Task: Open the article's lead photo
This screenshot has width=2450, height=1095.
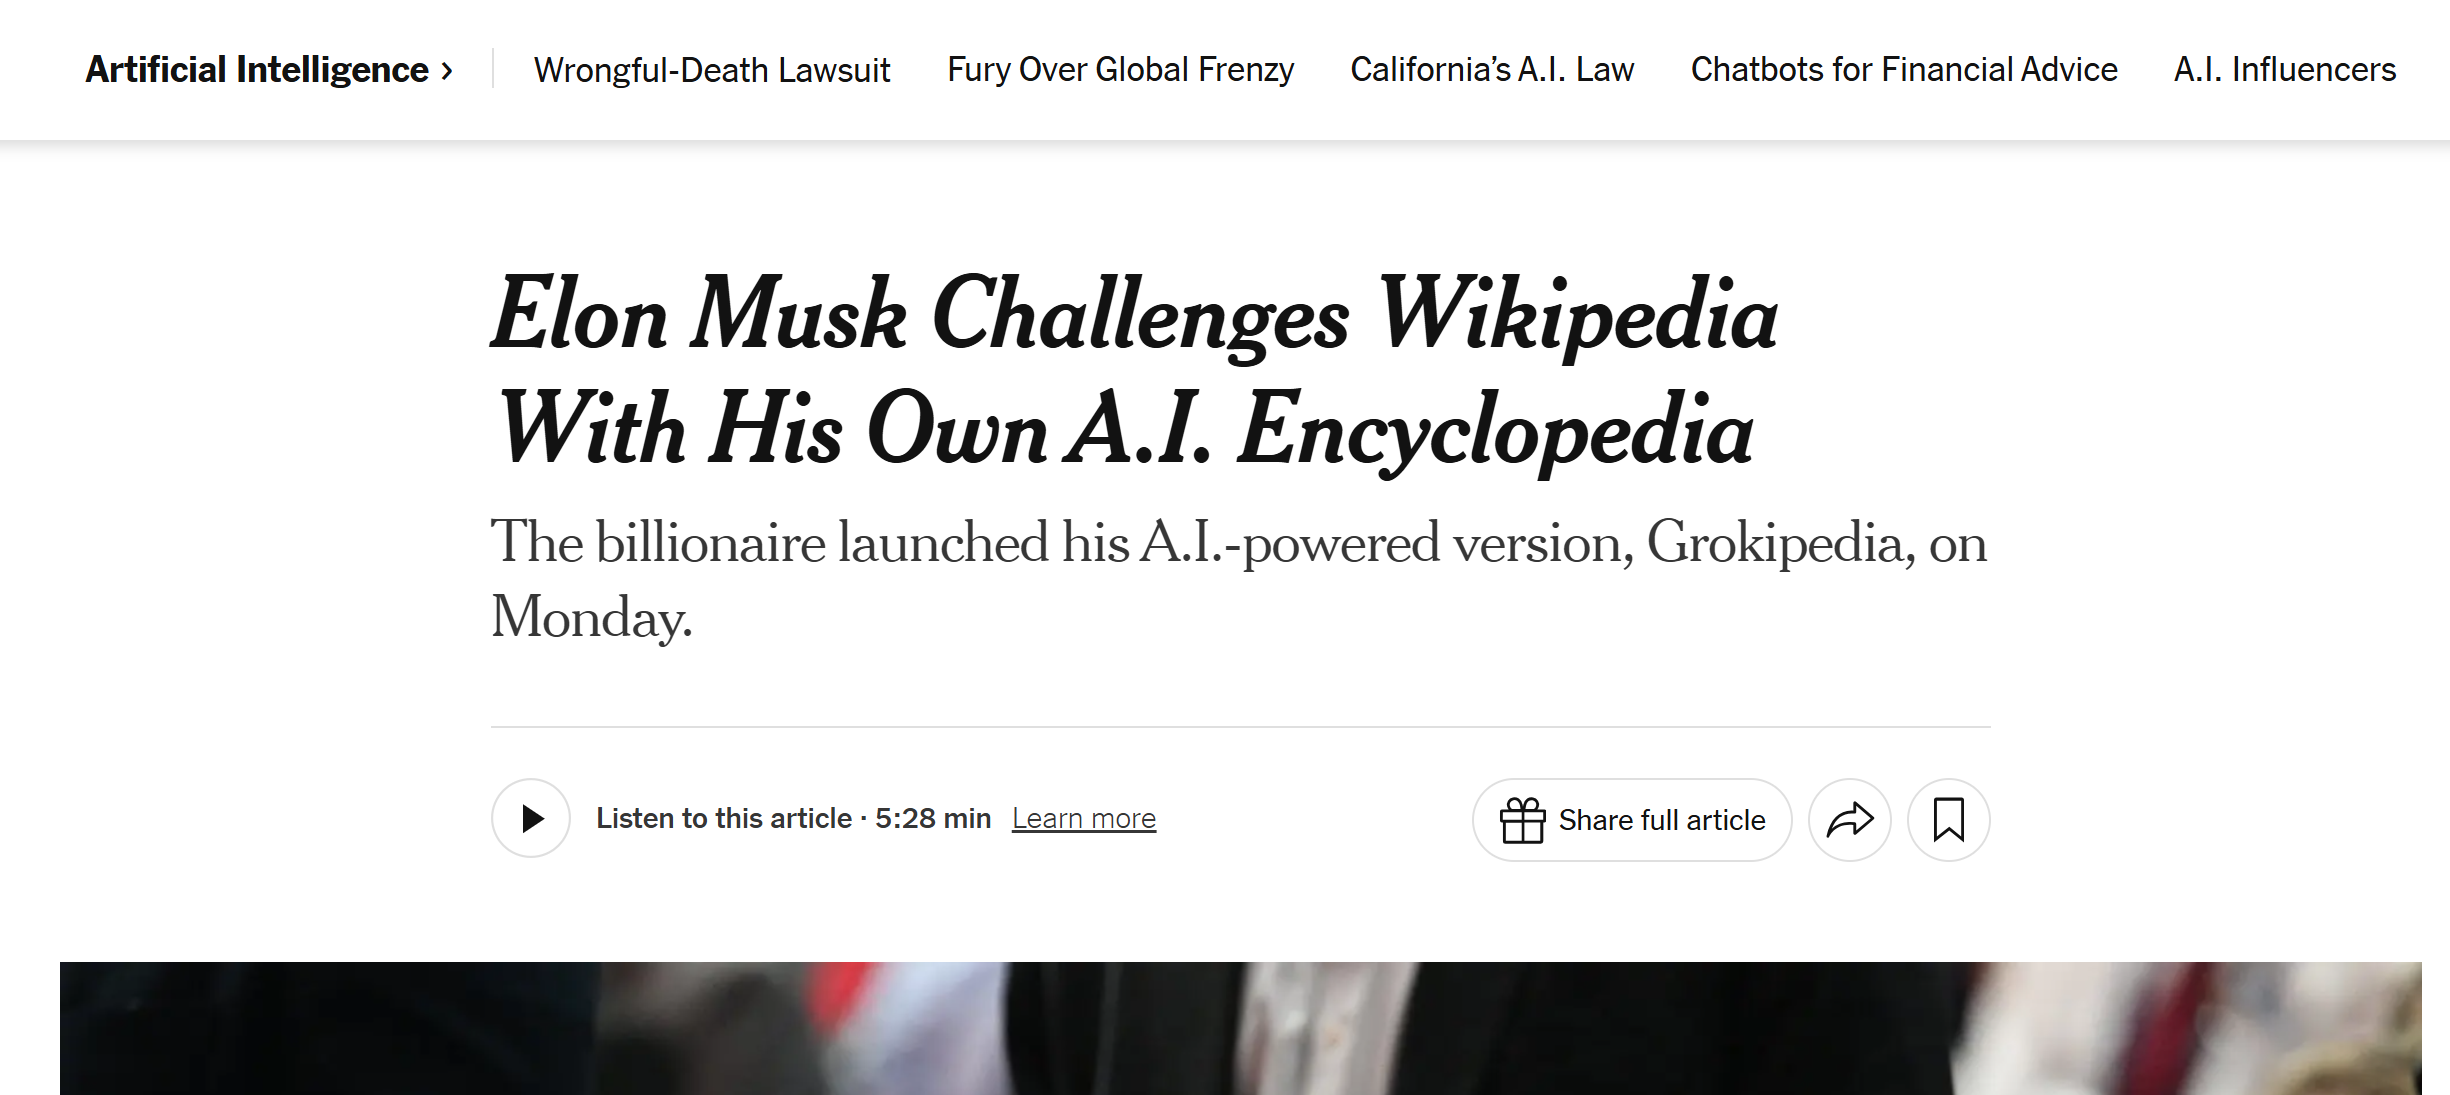Action: point(1240,1028)
